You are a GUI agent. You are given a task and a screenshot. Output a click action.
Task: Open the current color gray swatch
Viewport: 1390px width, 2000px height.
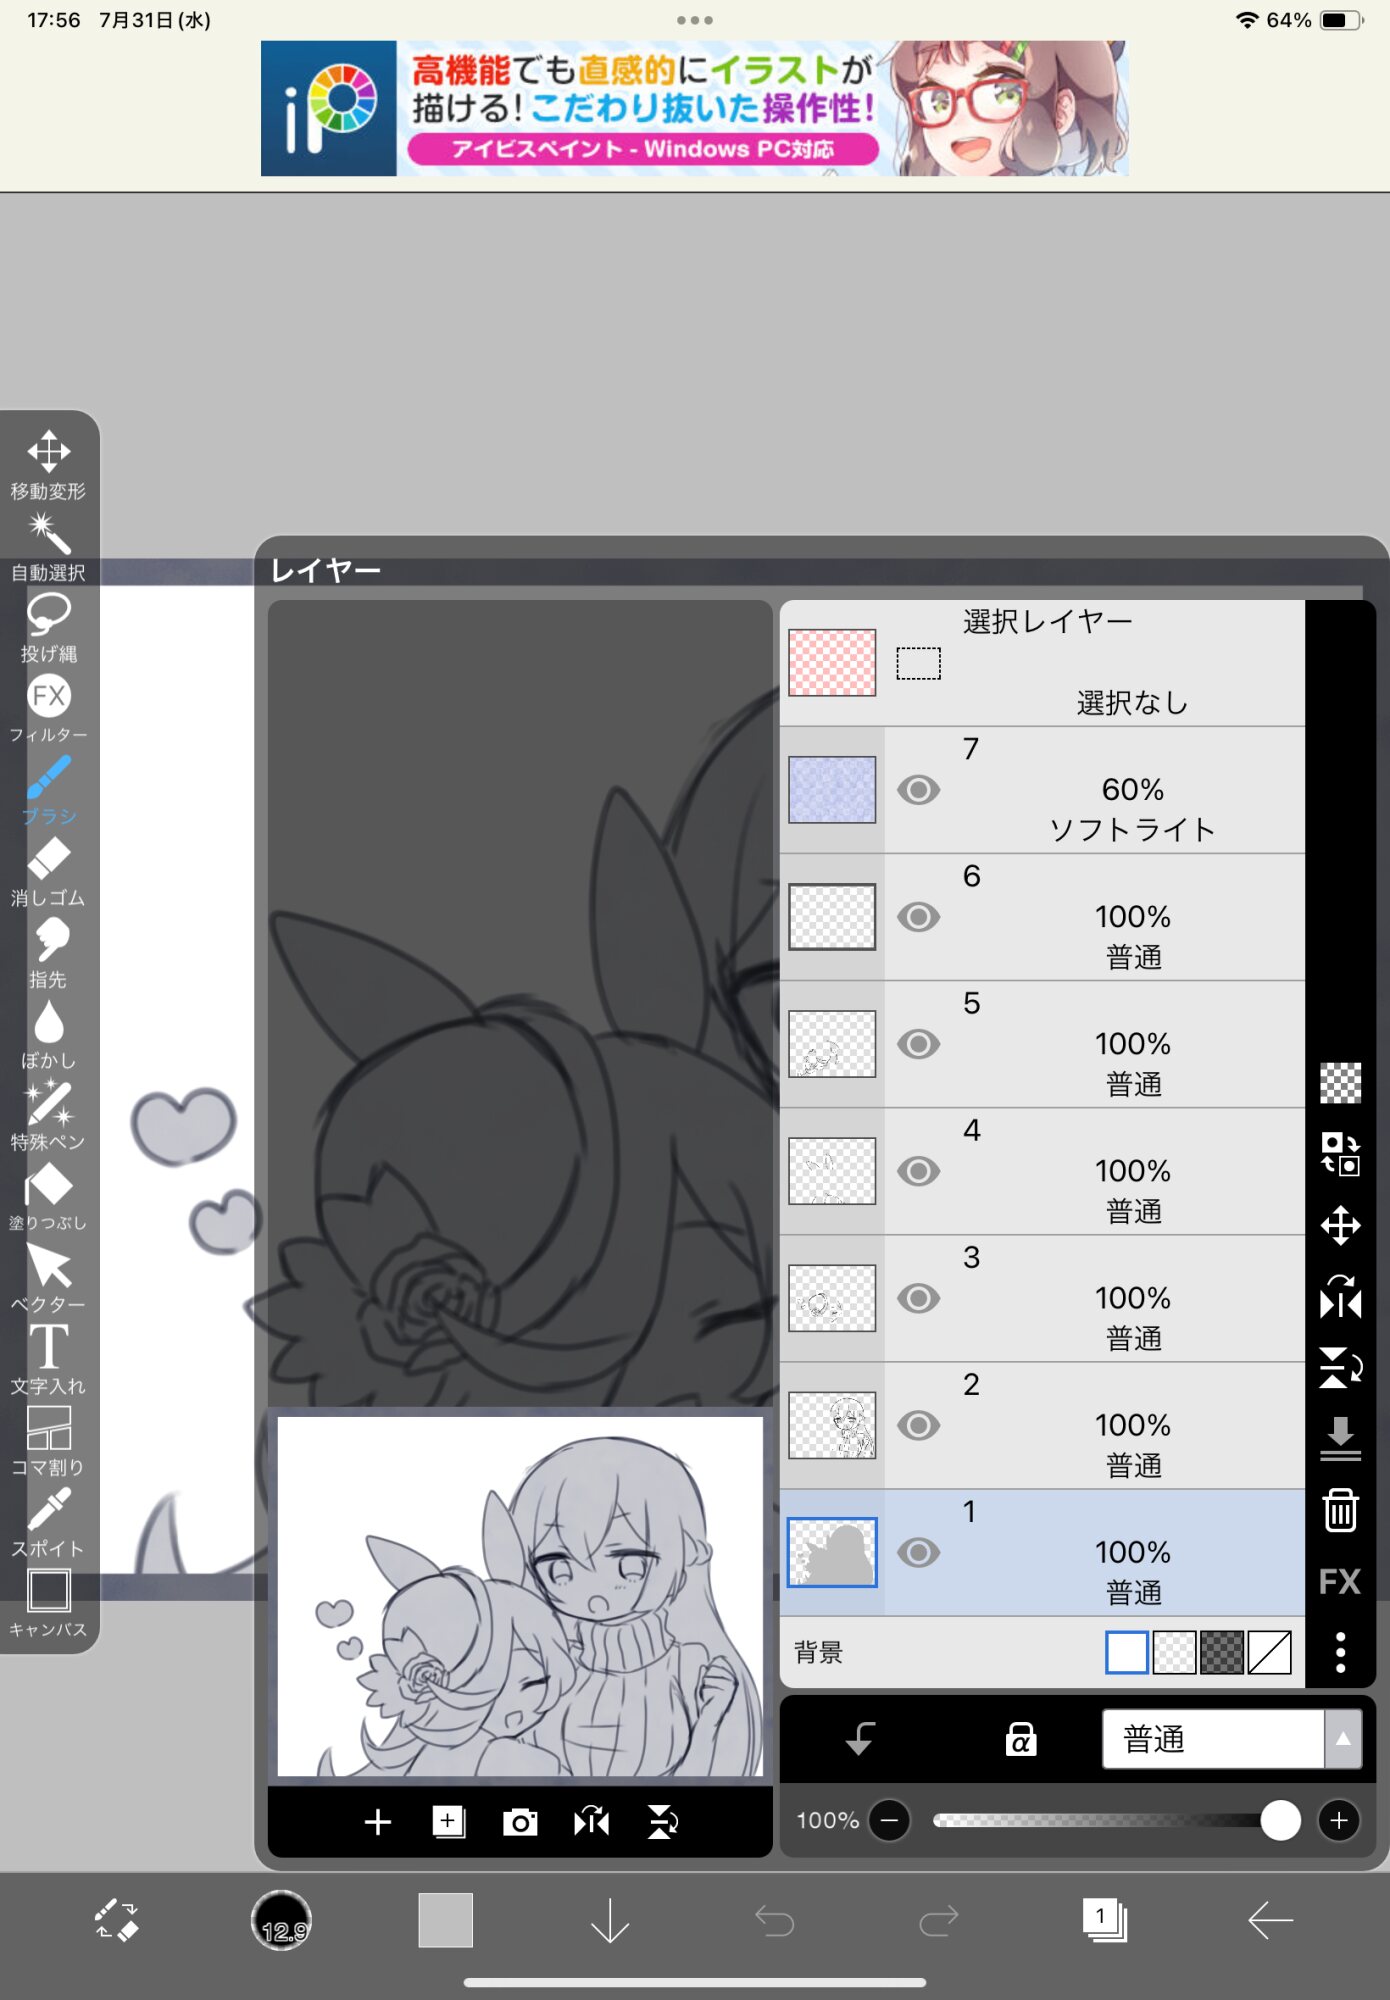coord(445,1920)
